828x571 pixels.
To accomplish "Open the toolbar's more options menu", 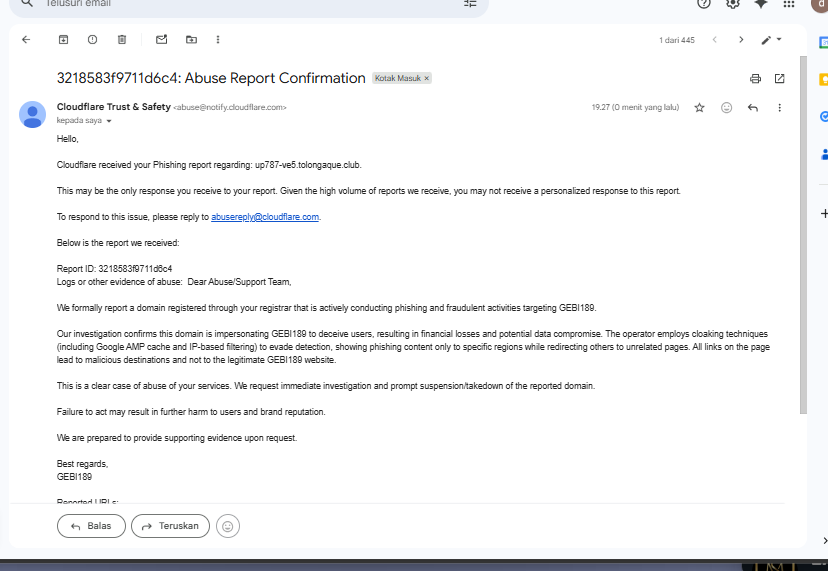I will 218,40.
